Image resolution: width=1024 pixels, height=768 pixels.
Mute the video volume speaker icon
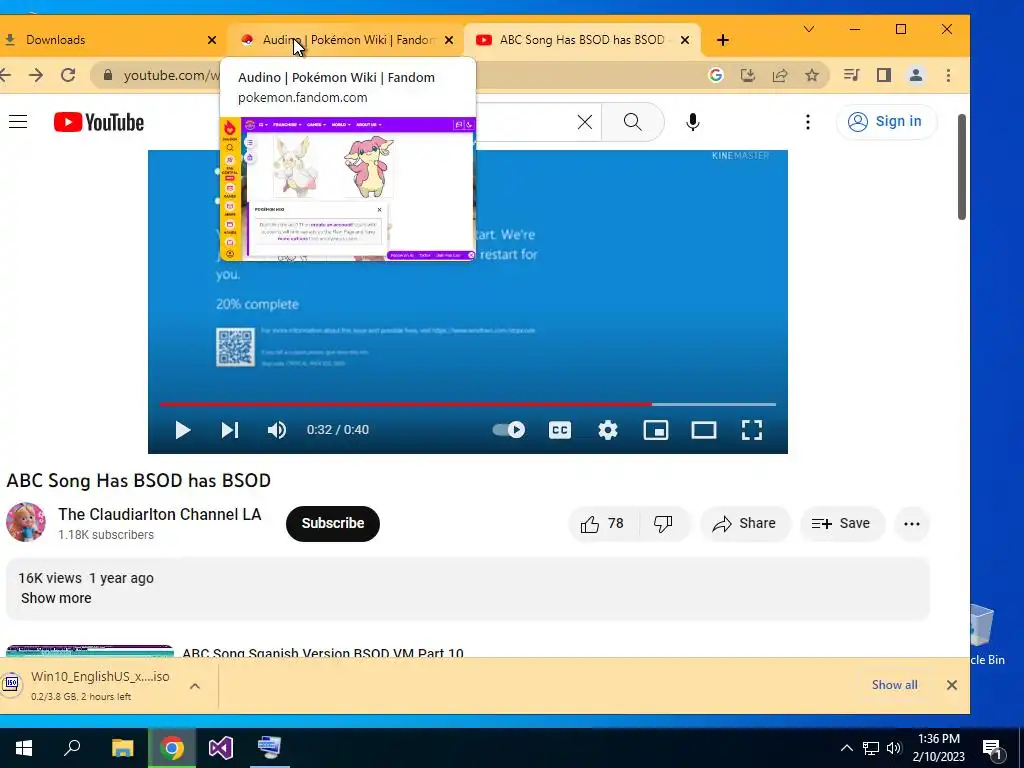pos(277,430)
